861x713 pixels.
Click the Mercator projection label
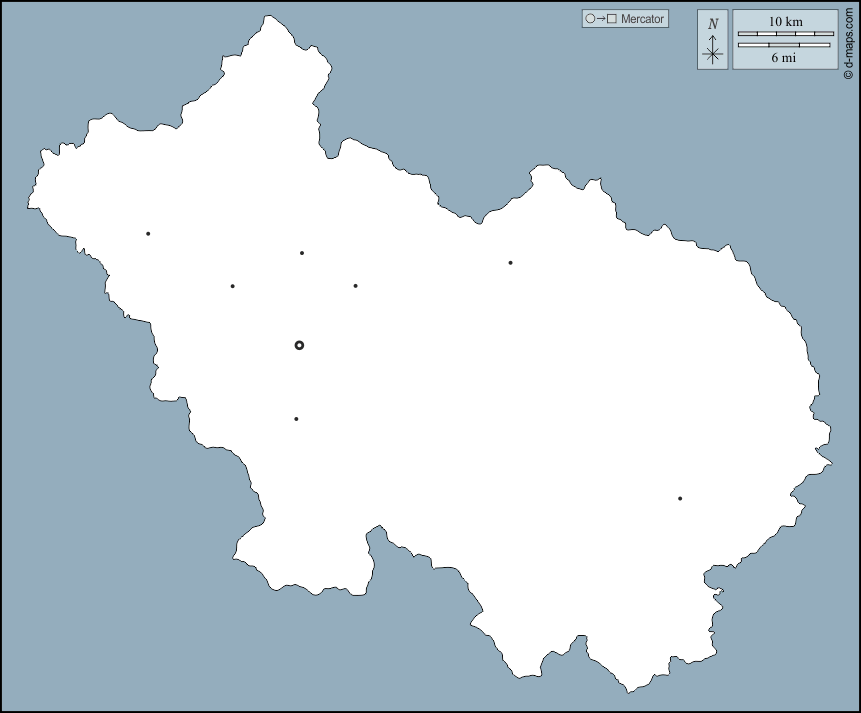pyautogui.click(x=642, y=19)
